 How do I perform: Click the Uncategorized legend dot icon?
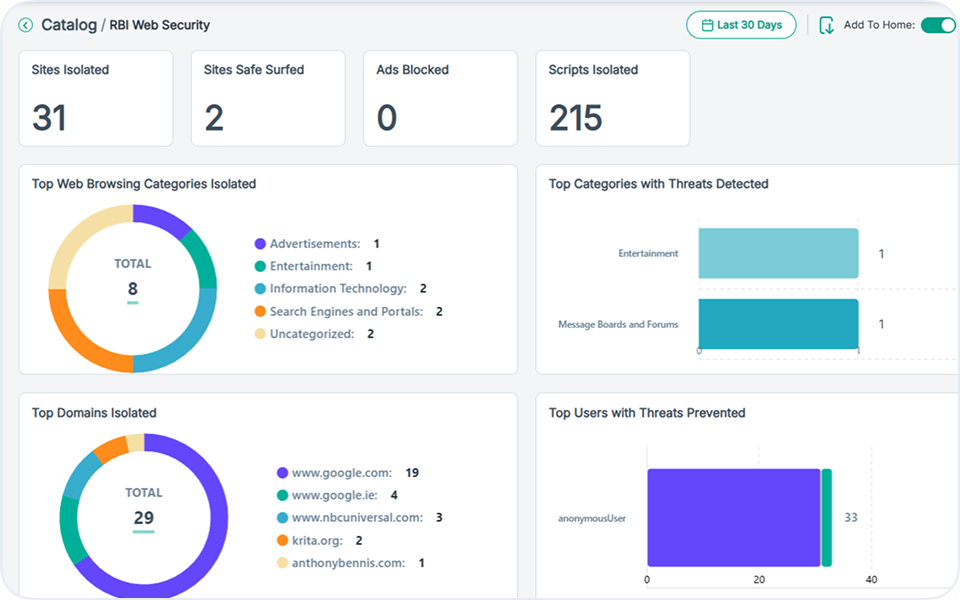tap(262, 334)
